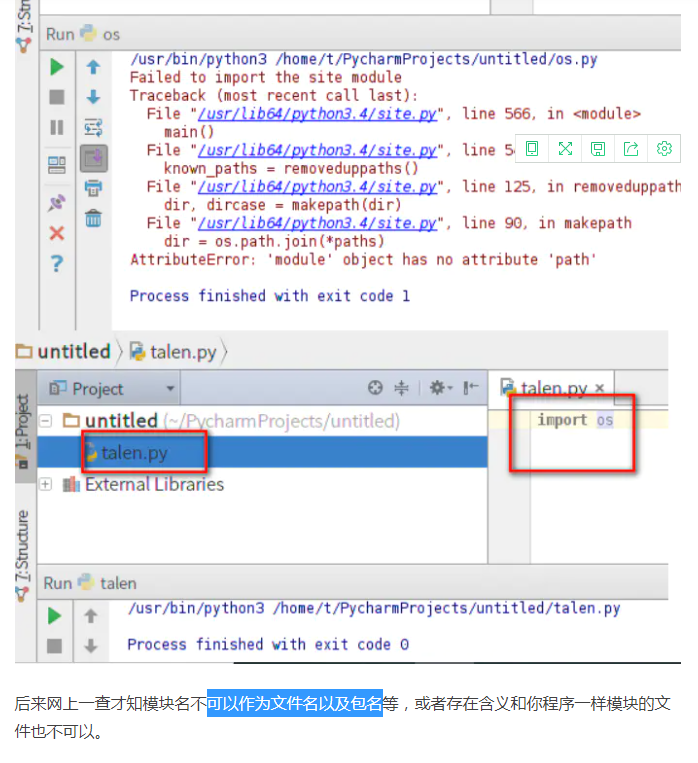Click the Print icon in os run panel
The height and width of the screenshot is (763, 698).
(x=93, y=188)
